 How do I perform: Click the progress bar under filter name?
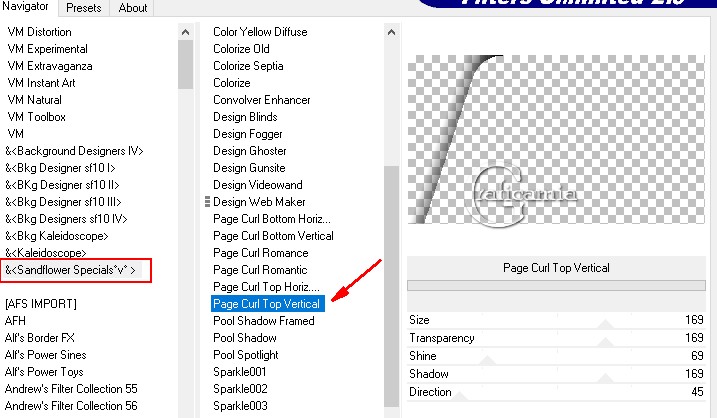tap(556, 285)
